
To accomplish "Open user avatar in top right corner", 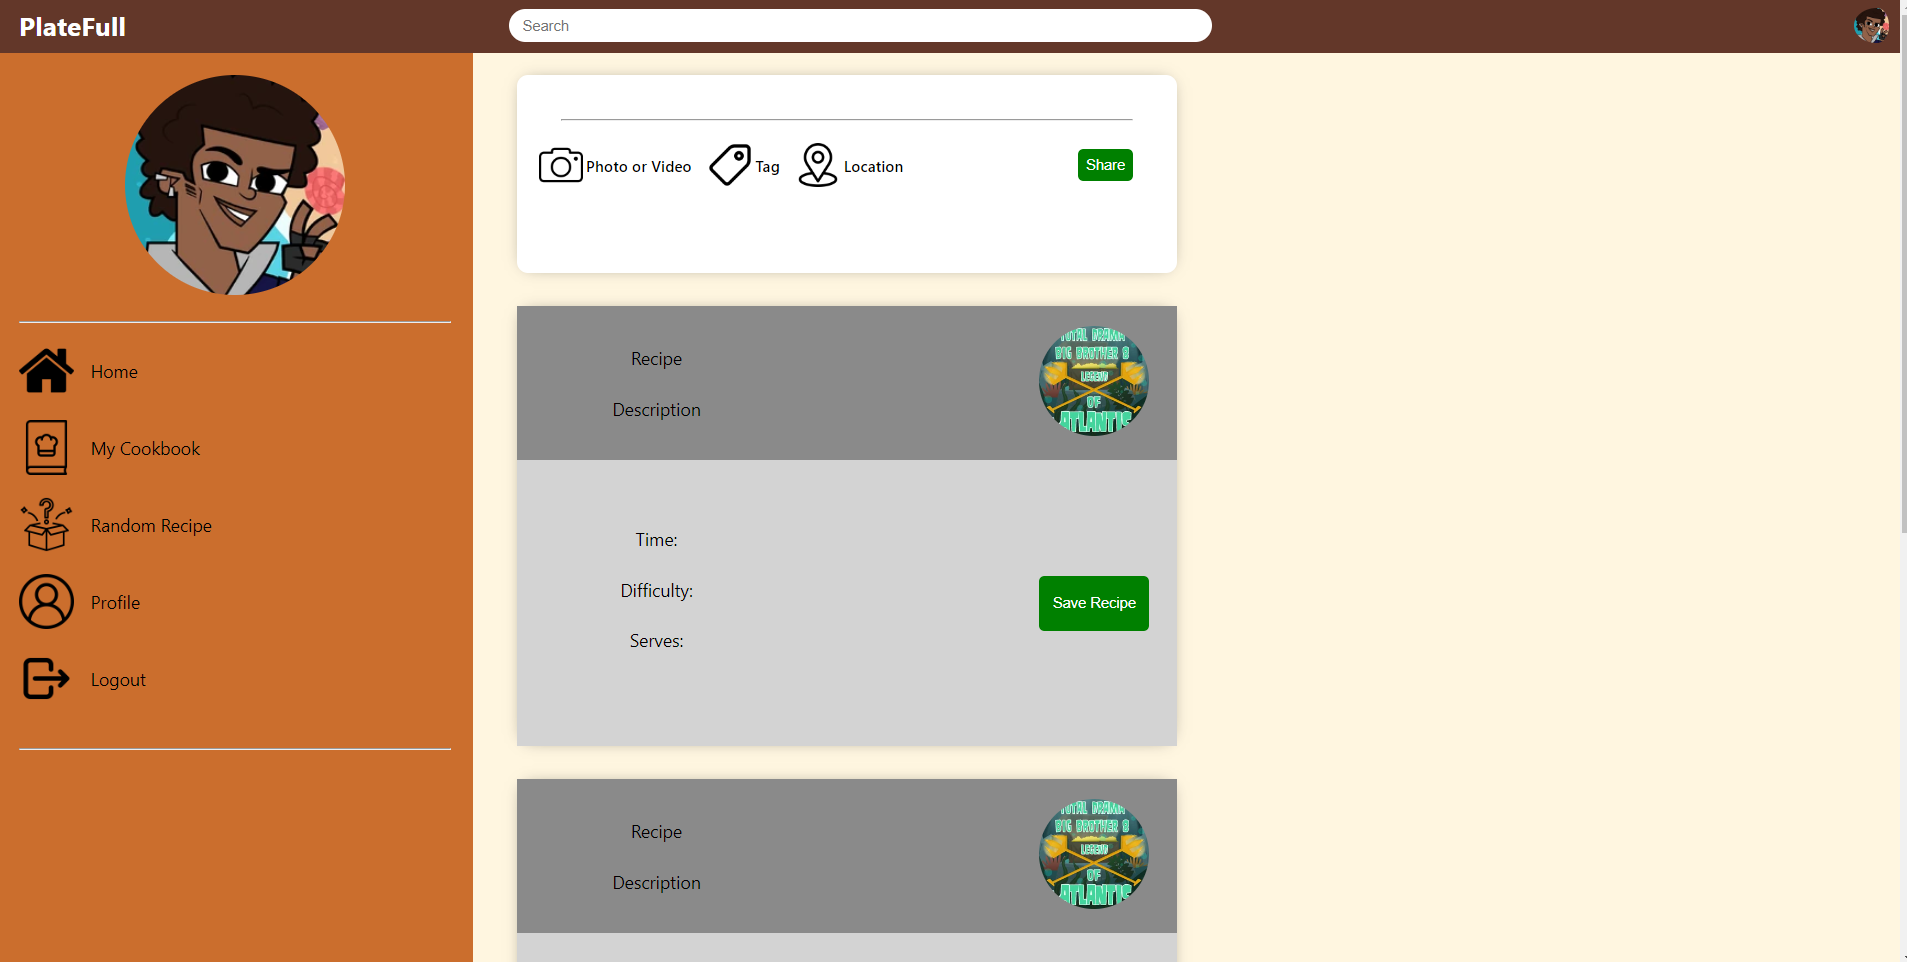I will [x=1871, y=26].
